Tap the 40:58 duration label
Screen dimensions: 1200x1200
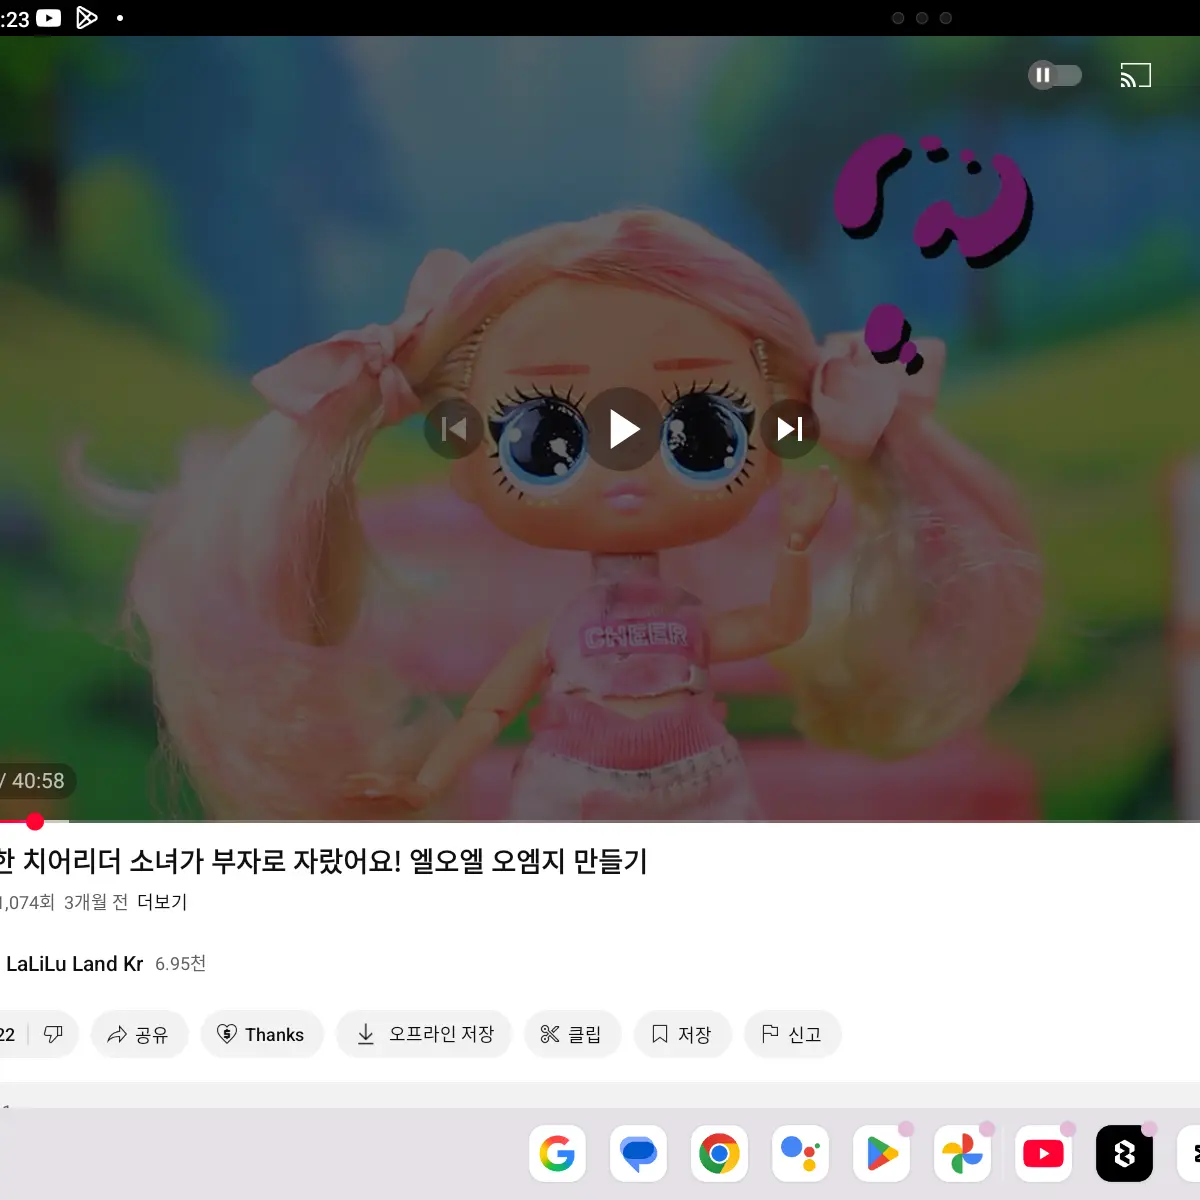38,781
